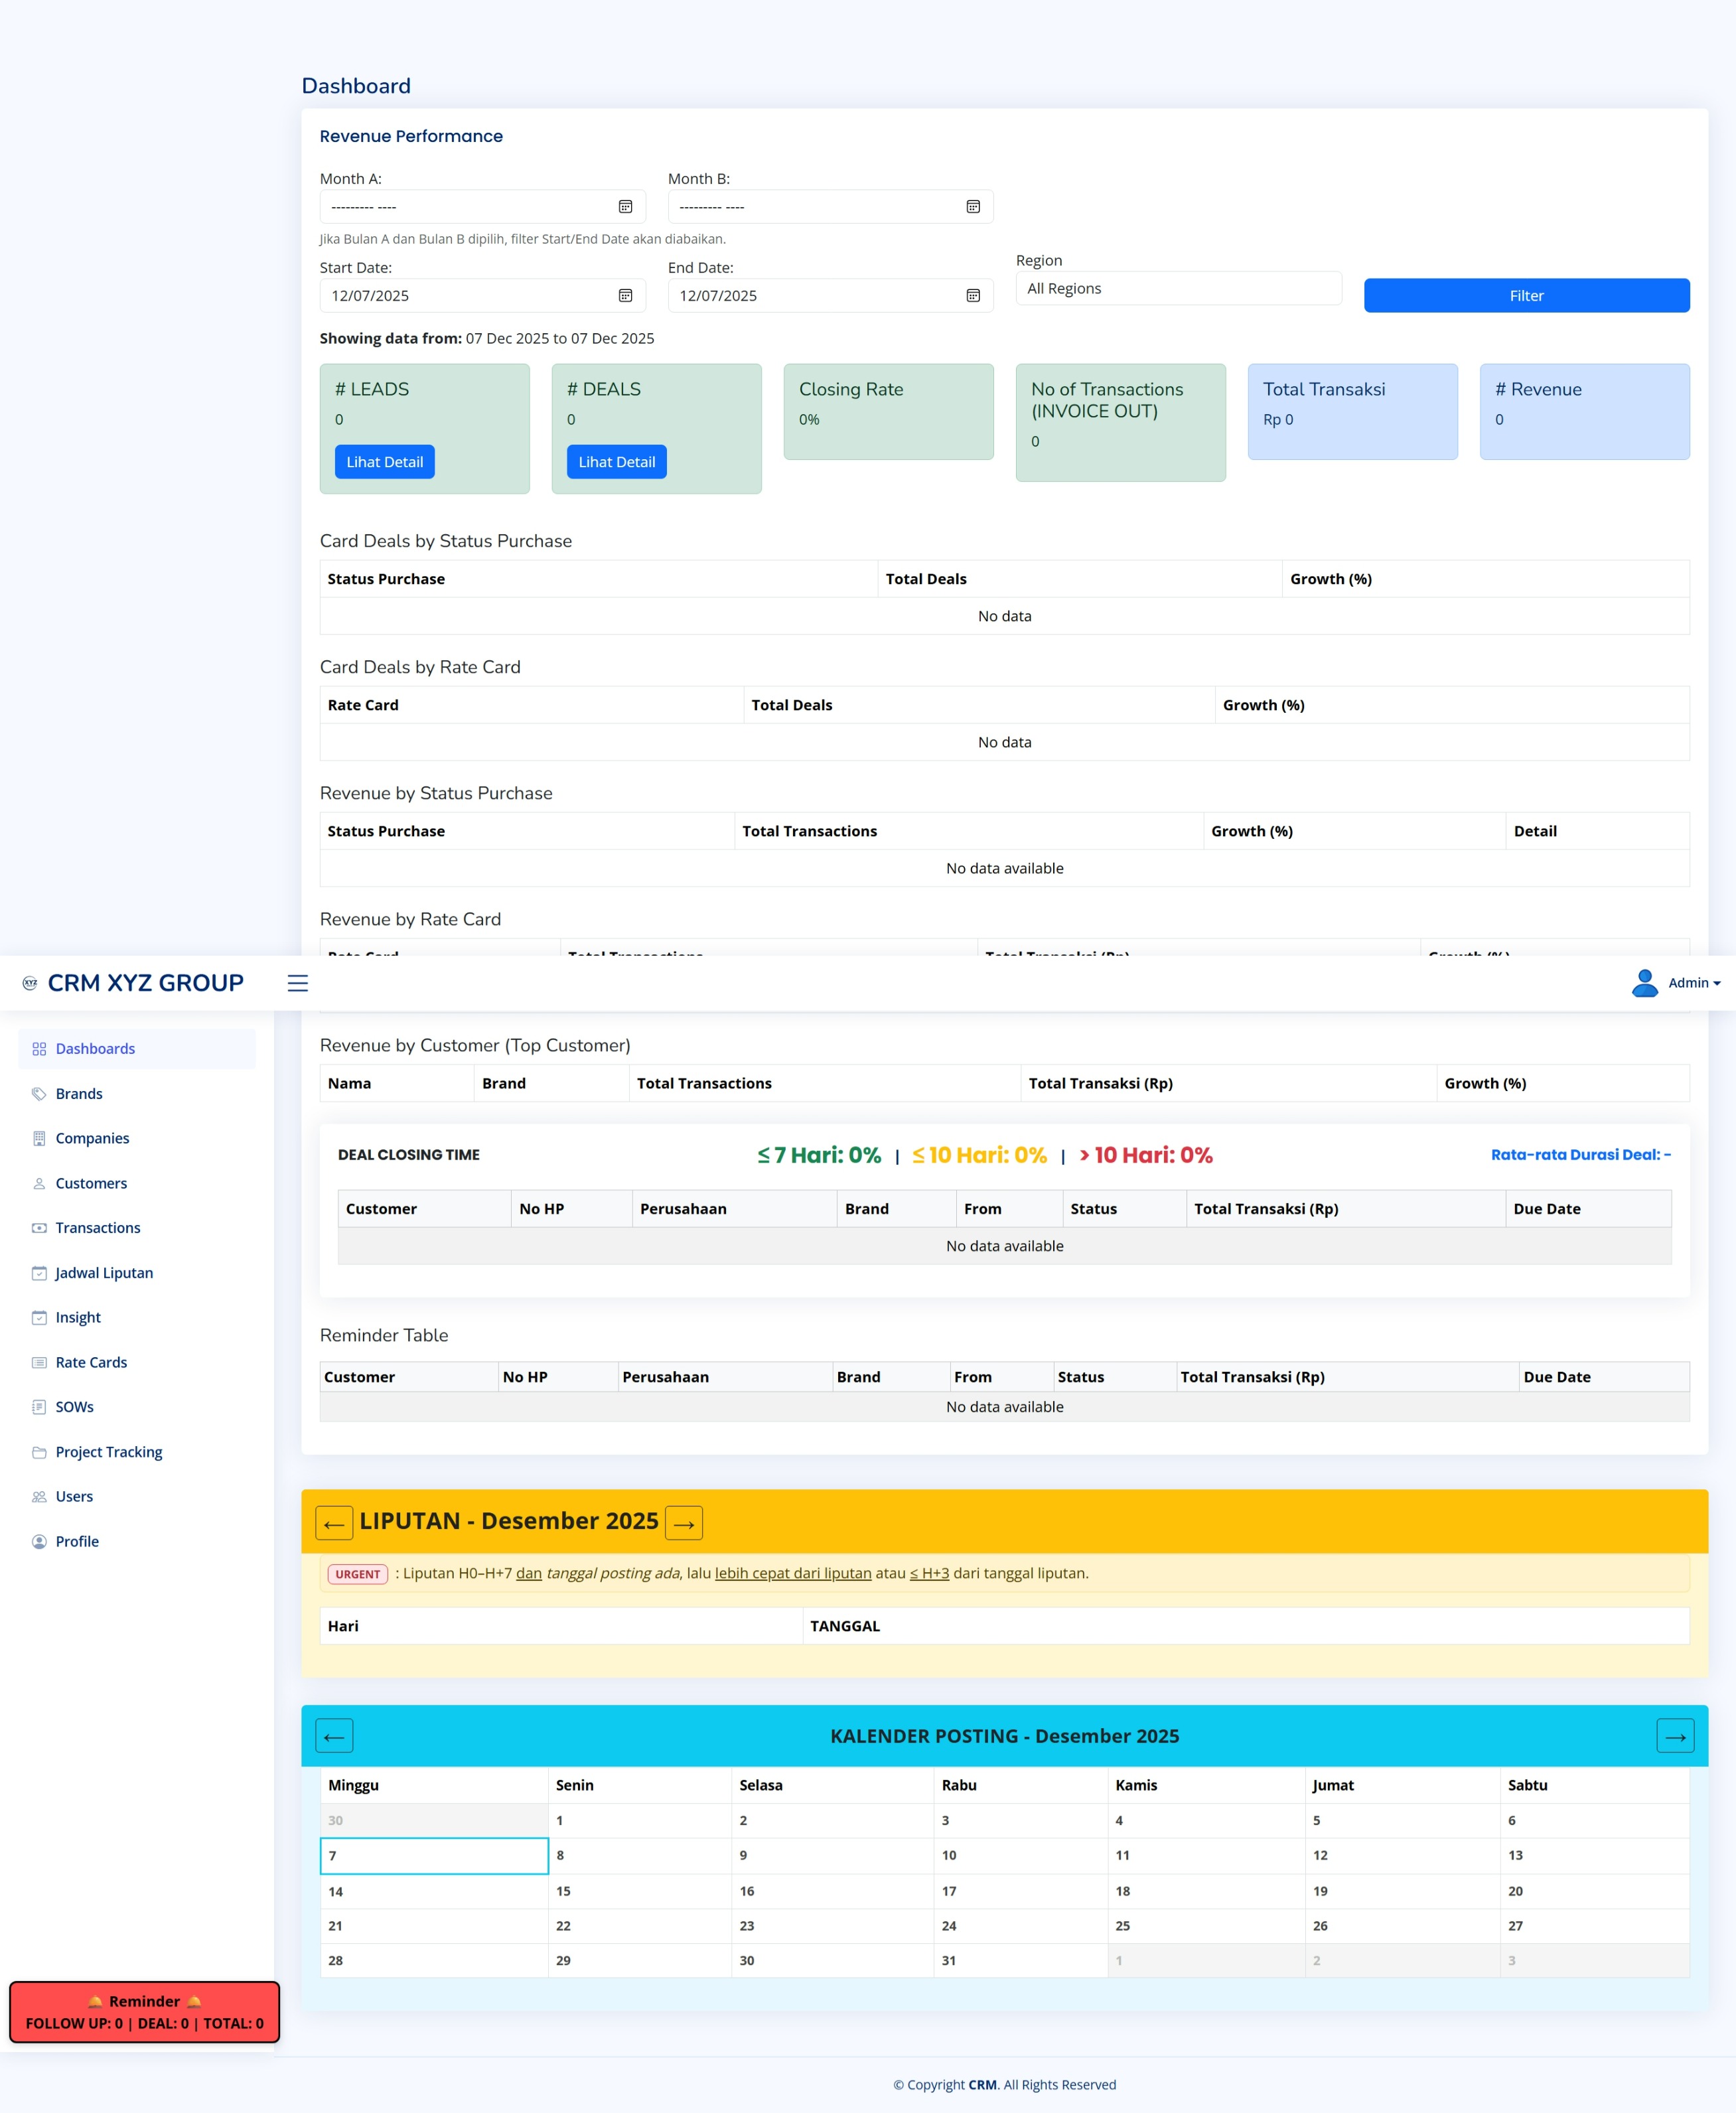Click the red Reminder banner
Screen dimensions: 1736x2113
click(144, 2011)
